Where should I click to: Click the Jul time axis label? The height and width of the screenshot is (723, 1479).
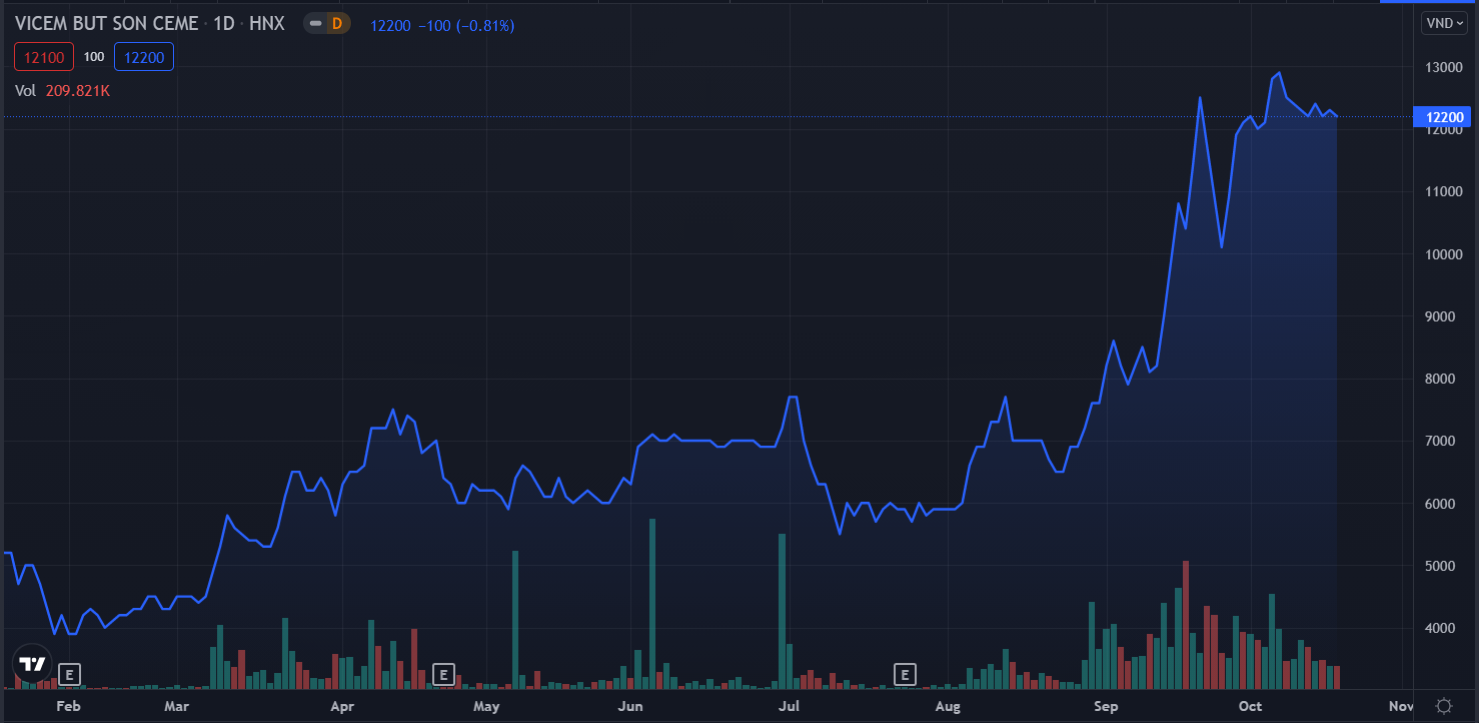789,707
